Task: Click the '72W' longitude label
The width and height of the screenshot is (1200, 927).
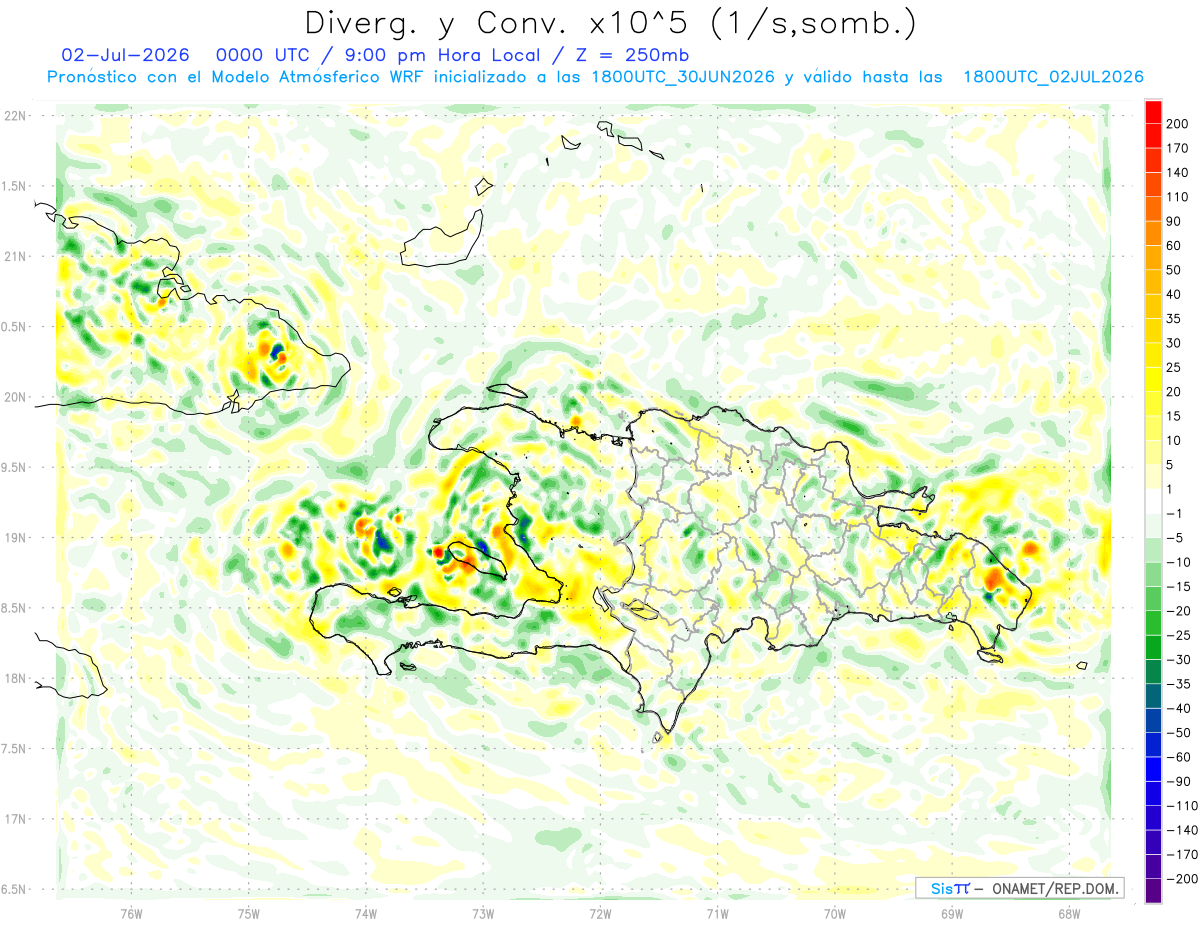Action: [600, 912]
